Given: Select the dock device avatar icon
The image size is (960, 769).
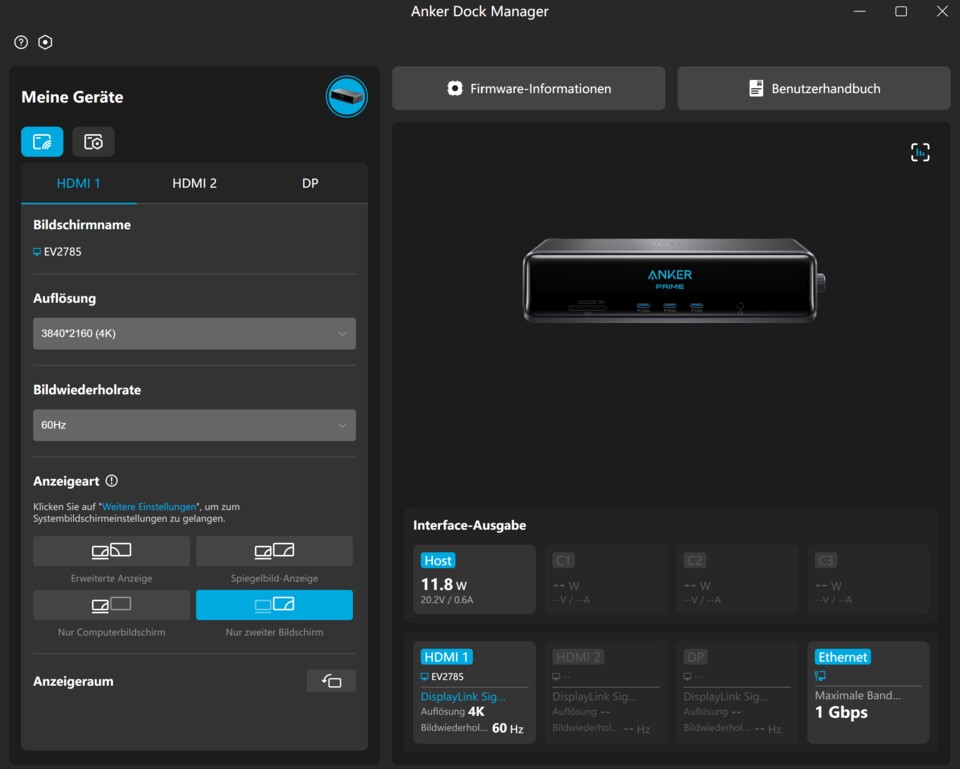Looking at the screenshot, I should [x=347, y=97].
